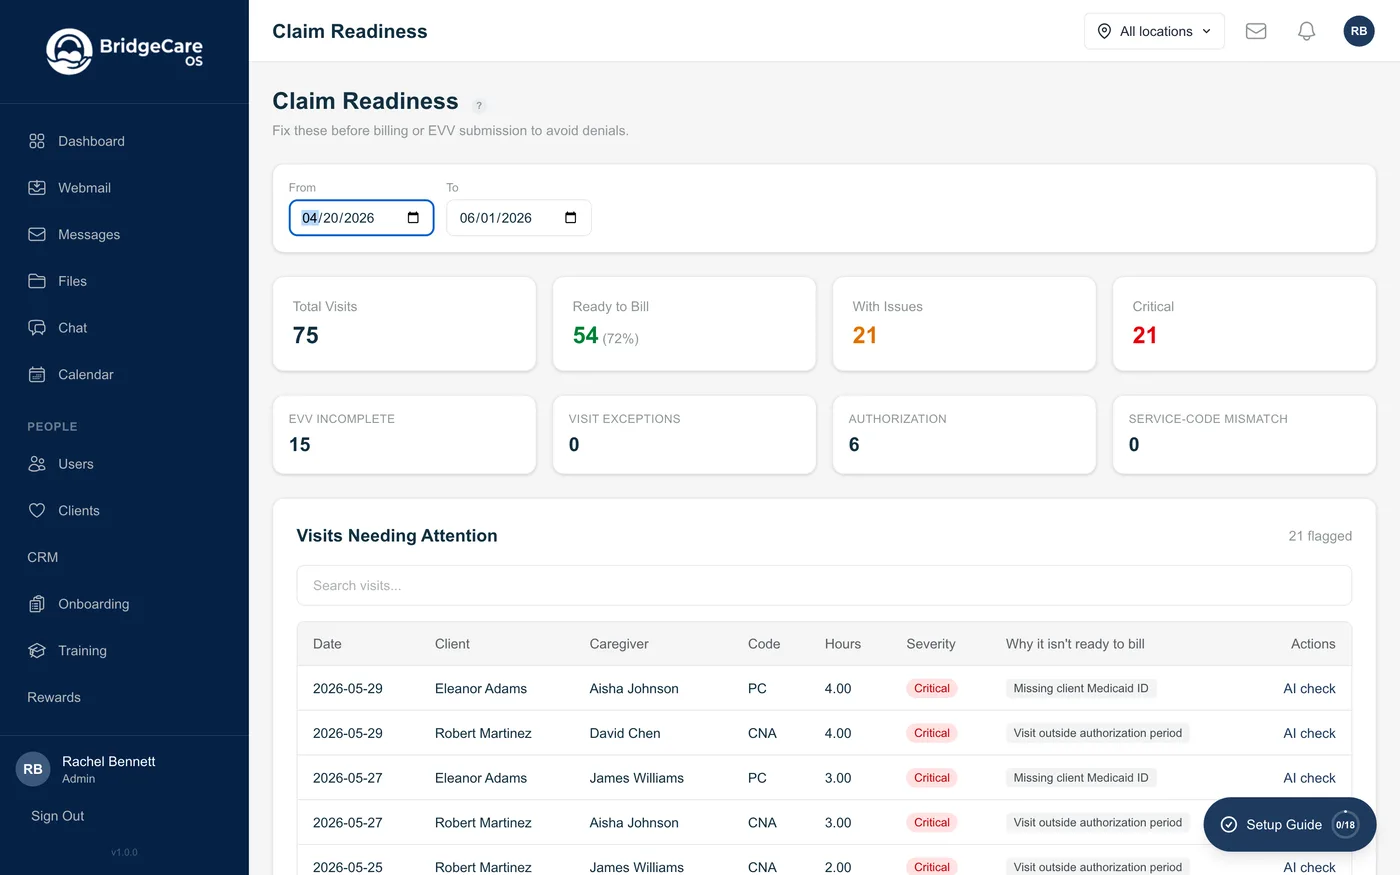Click the Training graduation cap icon
Screen dimensions: 1400x875
37,651
